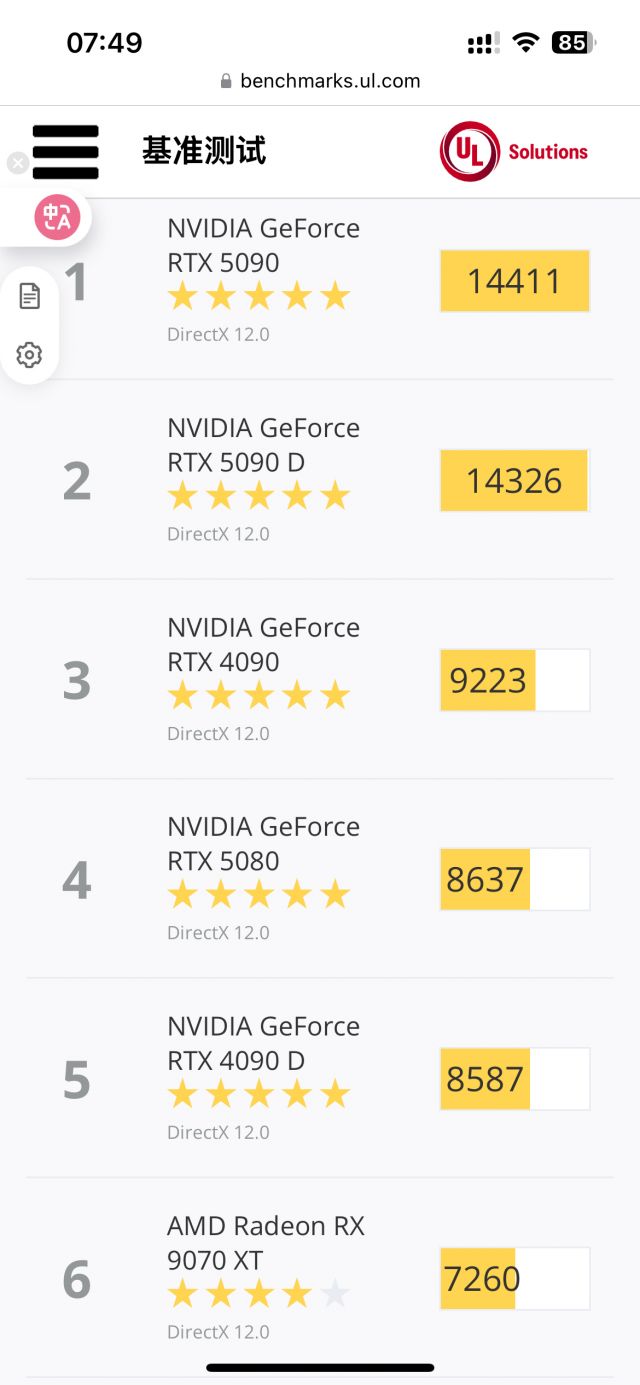Tap the RTX 4090 D star rating
This screenshot has height=1385, width=640.
[x=258, y=1095]
